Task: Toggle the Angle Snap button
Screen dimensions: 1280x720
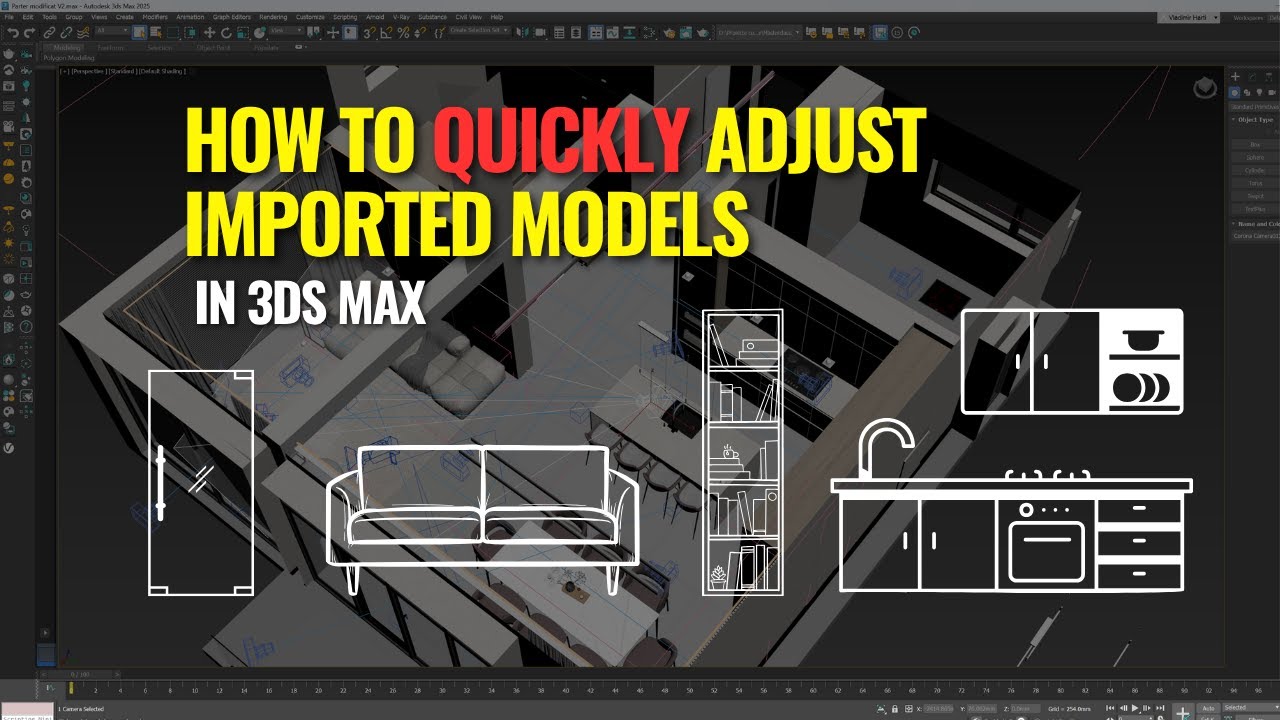Action: tap(386, 32)
